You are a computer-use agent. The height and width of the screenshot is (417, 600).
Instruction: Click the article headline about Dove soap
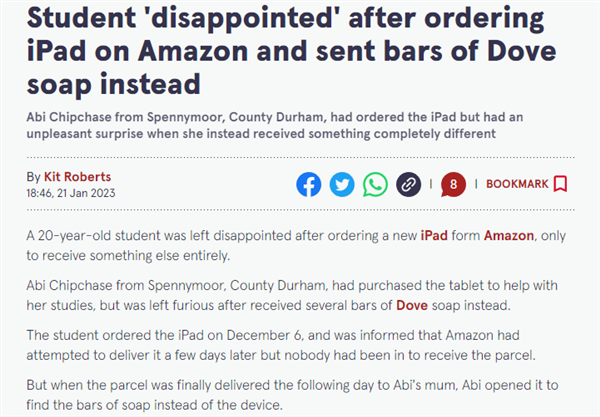[x=291, y=51]
